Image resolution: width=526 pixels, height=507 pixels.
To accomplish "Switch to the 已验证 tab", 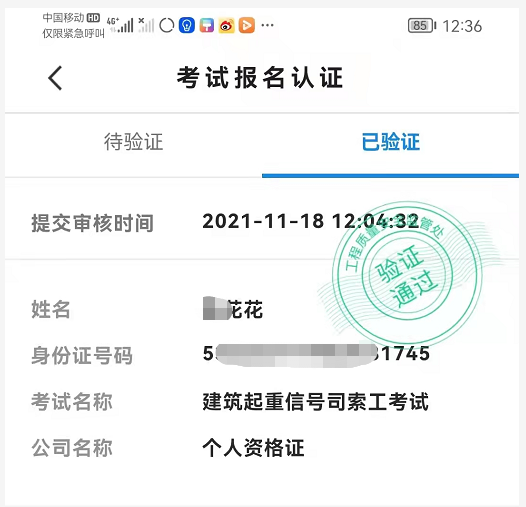I will [390, 142].
